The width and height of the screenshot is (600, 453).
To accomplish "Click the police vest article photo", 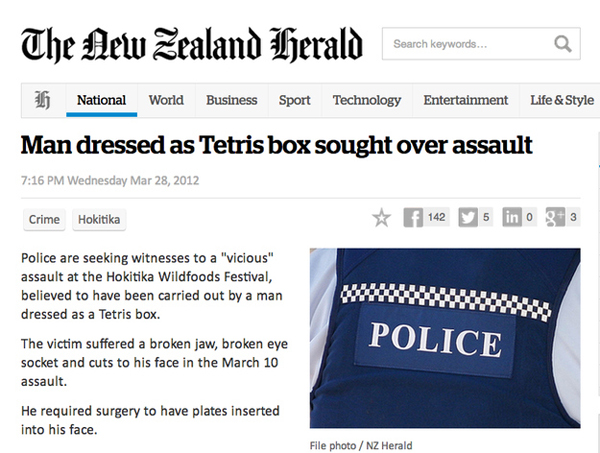I will (x=445, y=340).
